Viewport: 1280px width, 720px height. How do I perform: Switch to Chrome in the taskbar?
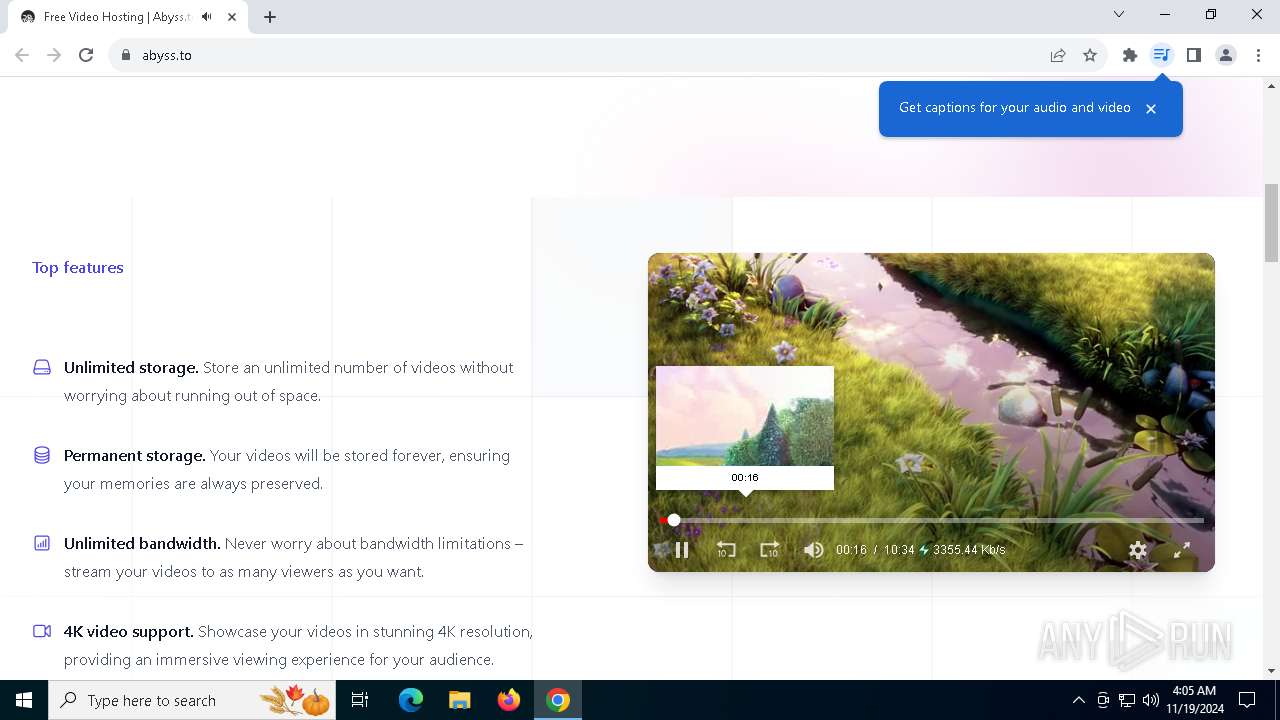click(558, 700)
